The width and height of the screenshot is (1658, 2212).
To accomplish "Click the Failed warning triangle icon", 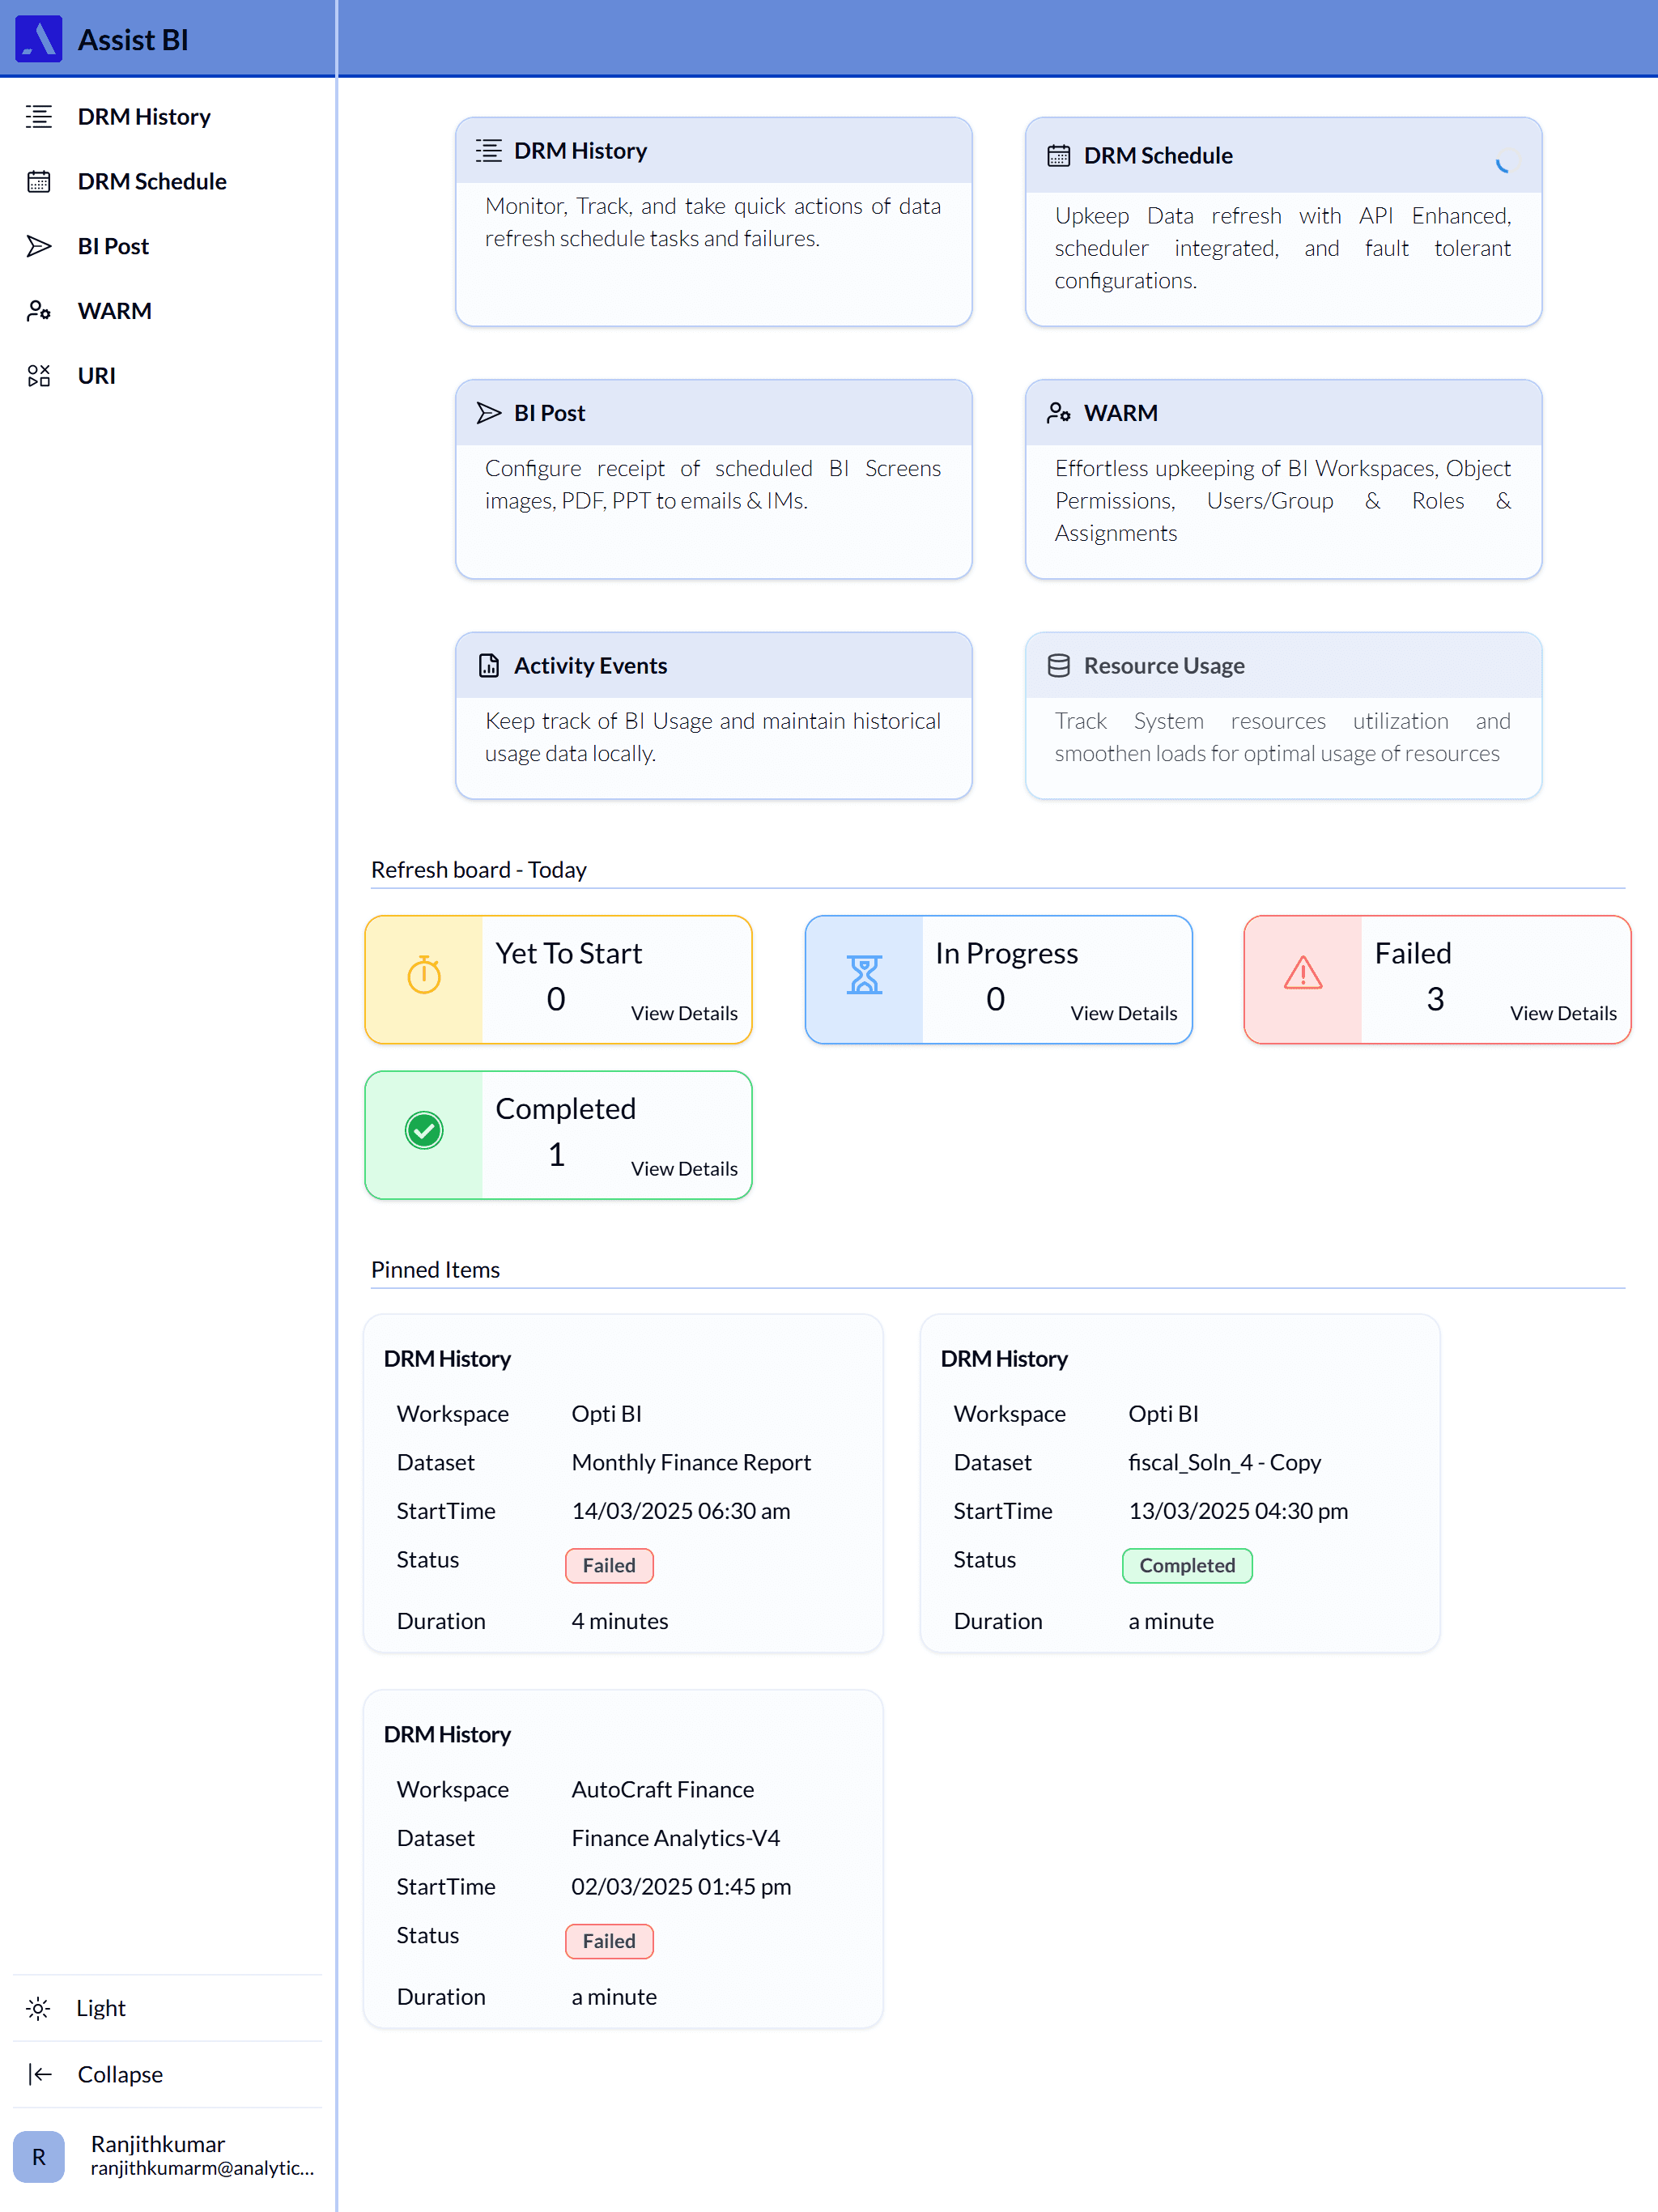I will coord(1303,973).
